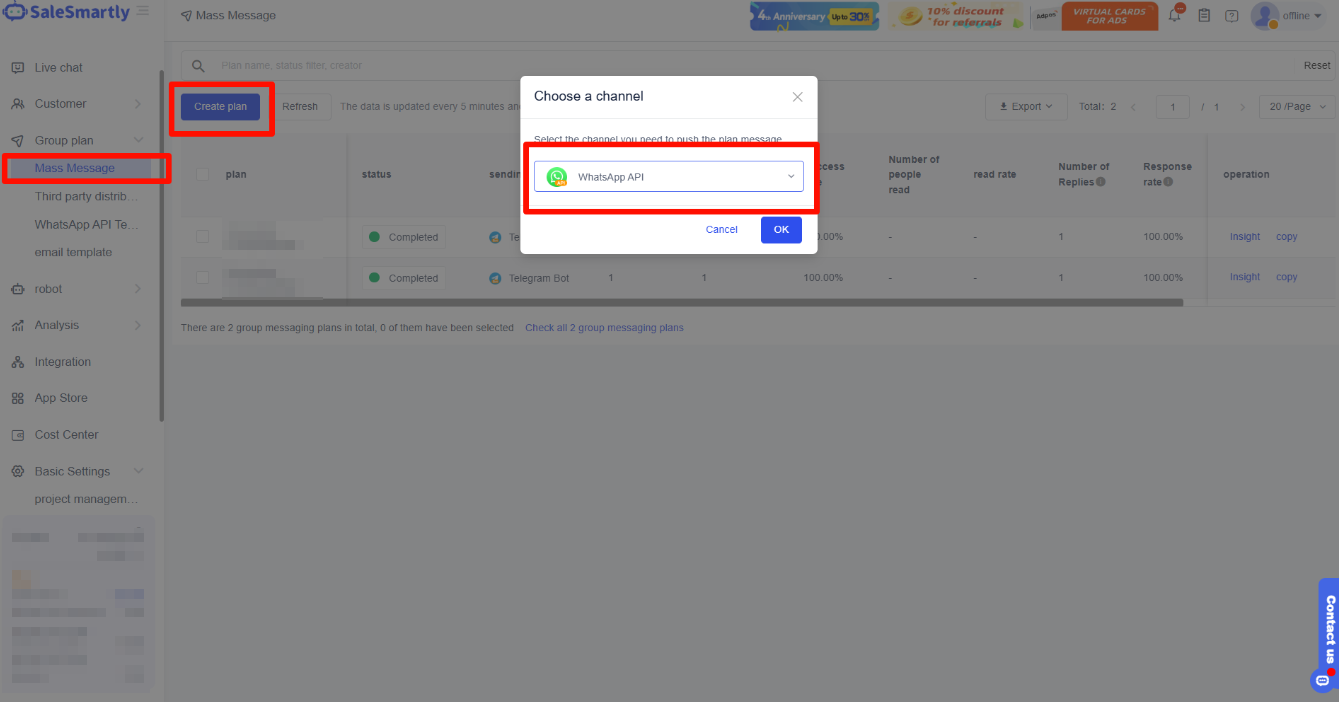1339x702 pixels.
Task: Click the SaleSmartly logo
Action: point(66,13)
